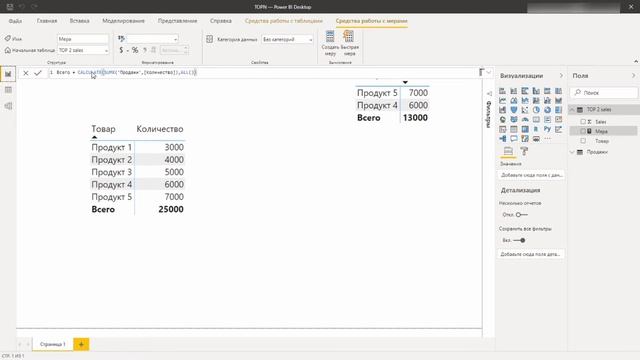640x360 pixels.
Task: Apply currency format with dollar icon
Action: [x=121, y=50]
